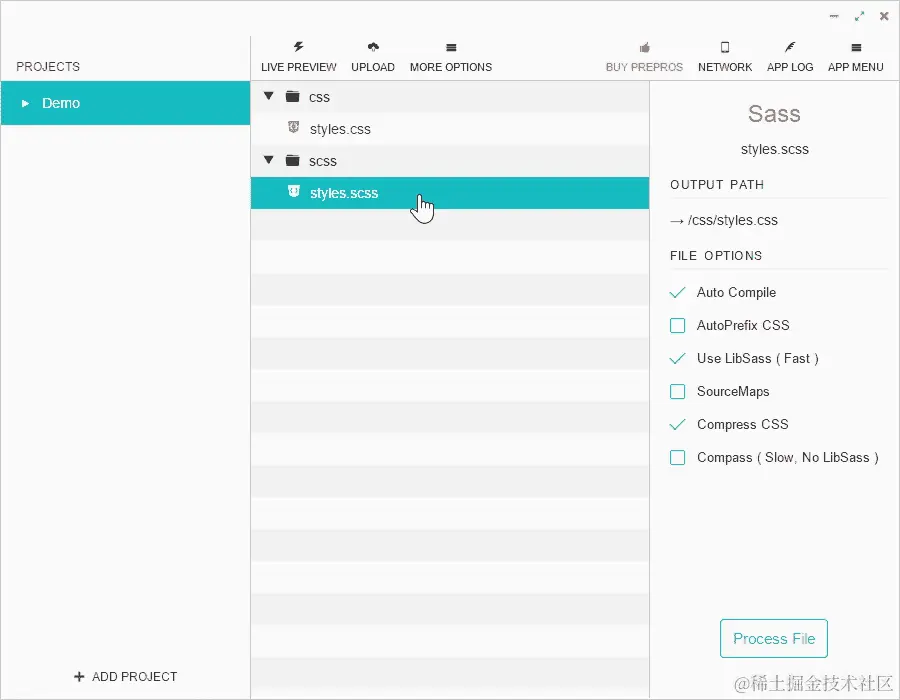This screenshot has width=900, height=700.
Task: Click the styles.scss file type icon
Action: pyautogui.click(x=293, y=192)
